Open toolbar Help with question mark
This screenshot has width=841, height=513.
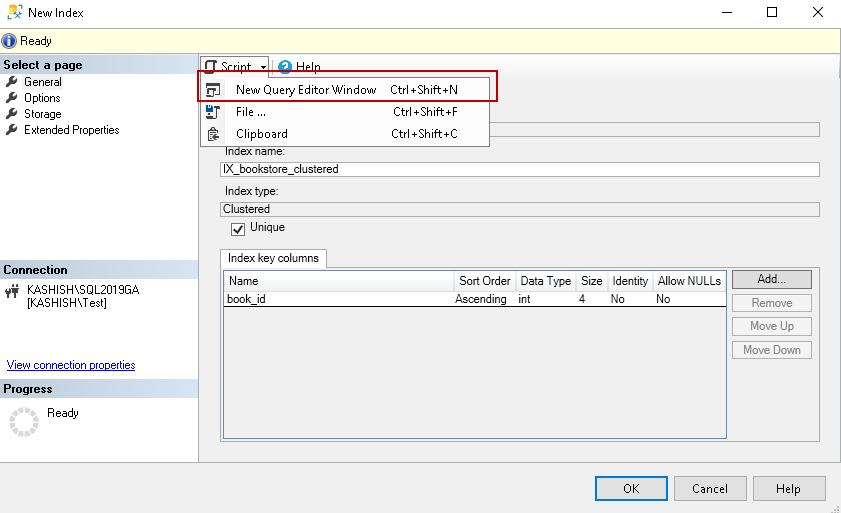pyautogui.click(x=299, y=67)
